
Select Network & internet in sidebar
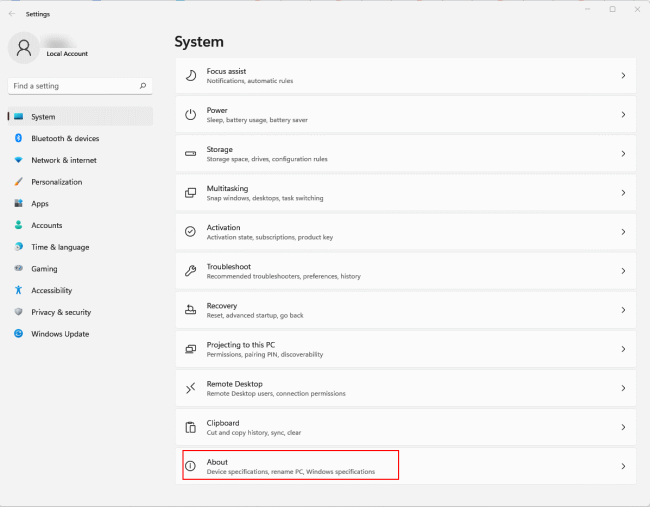(x=64, y=160)
